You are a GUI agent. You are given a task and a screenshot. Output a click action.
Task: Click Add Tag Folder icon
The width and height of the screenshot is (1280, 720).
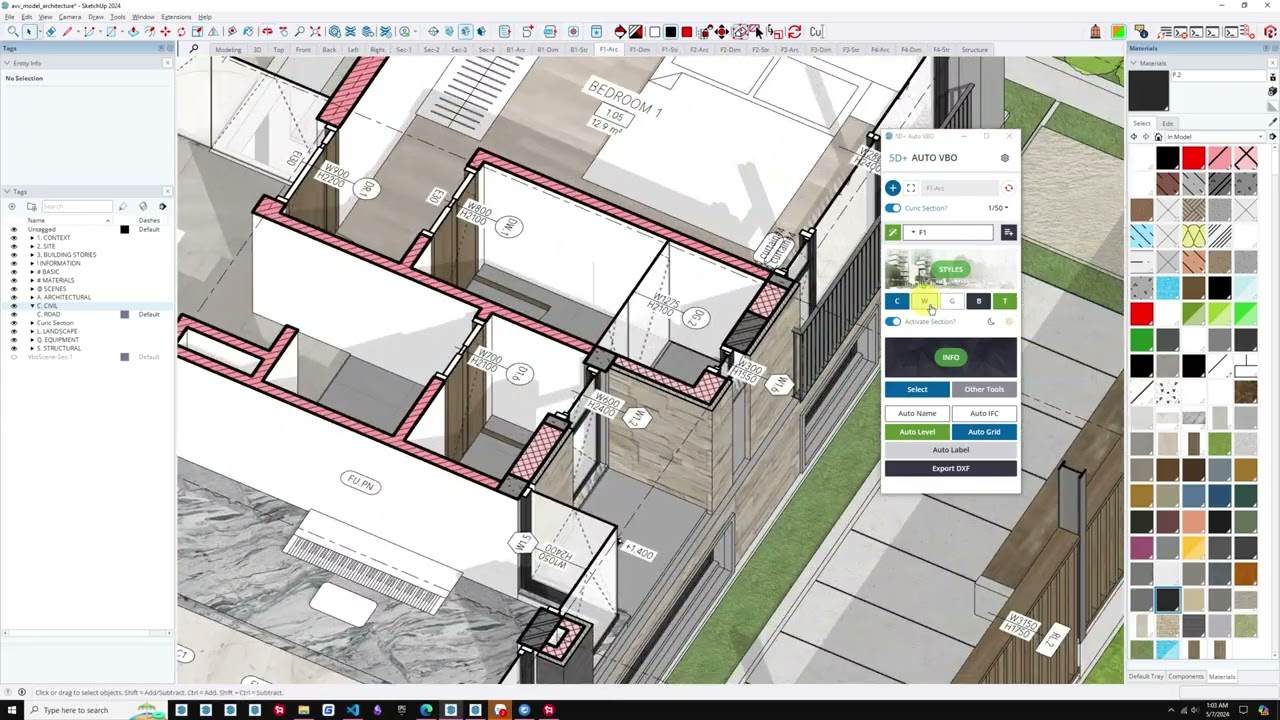(32, 207)
